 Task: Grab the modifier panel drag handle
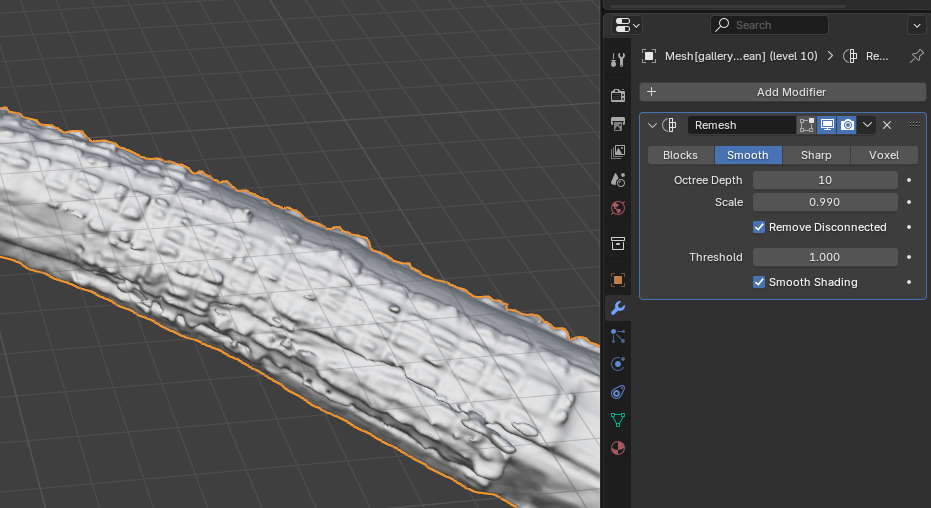coord(914,125)
